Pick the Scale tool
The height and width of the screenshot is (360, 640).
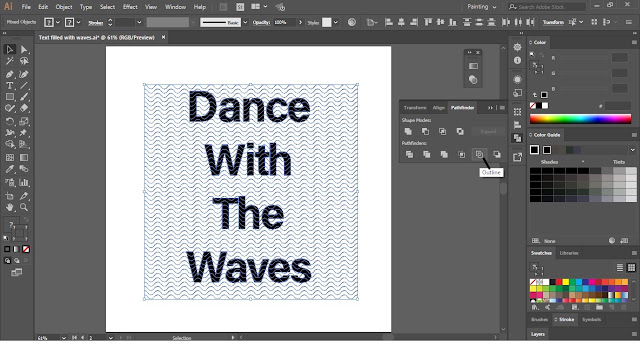24,122
